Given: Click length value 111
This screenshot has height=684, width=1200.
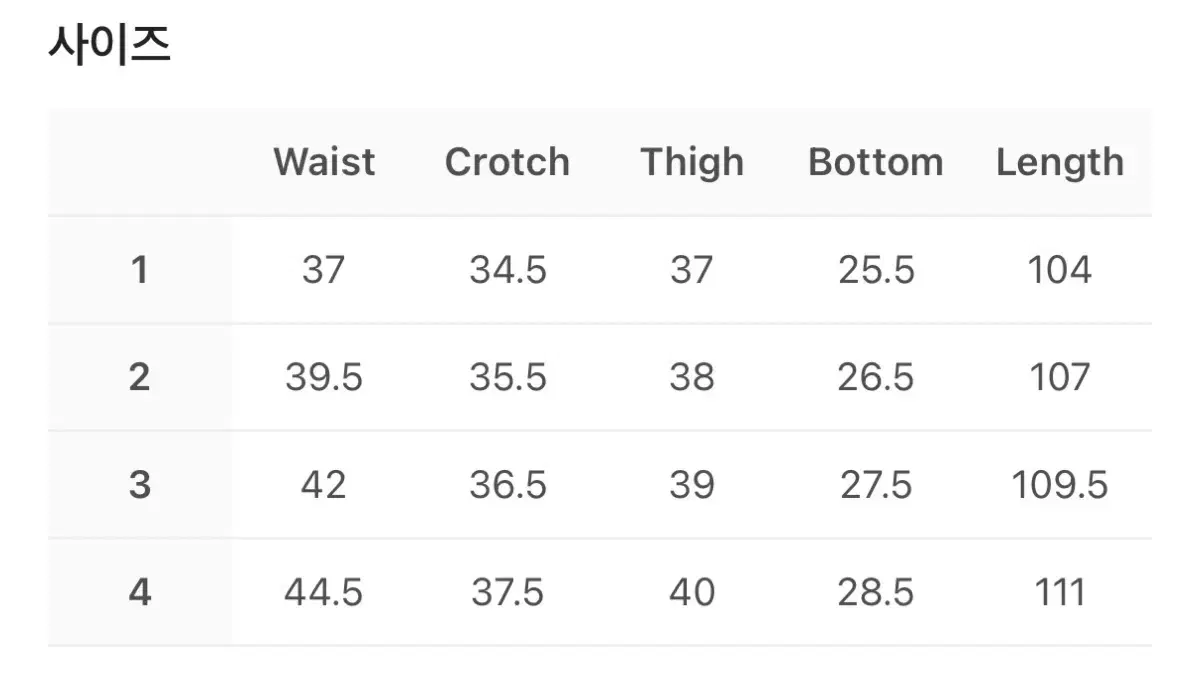Looking at the screenshot, I should click(x=1060, y=592).
